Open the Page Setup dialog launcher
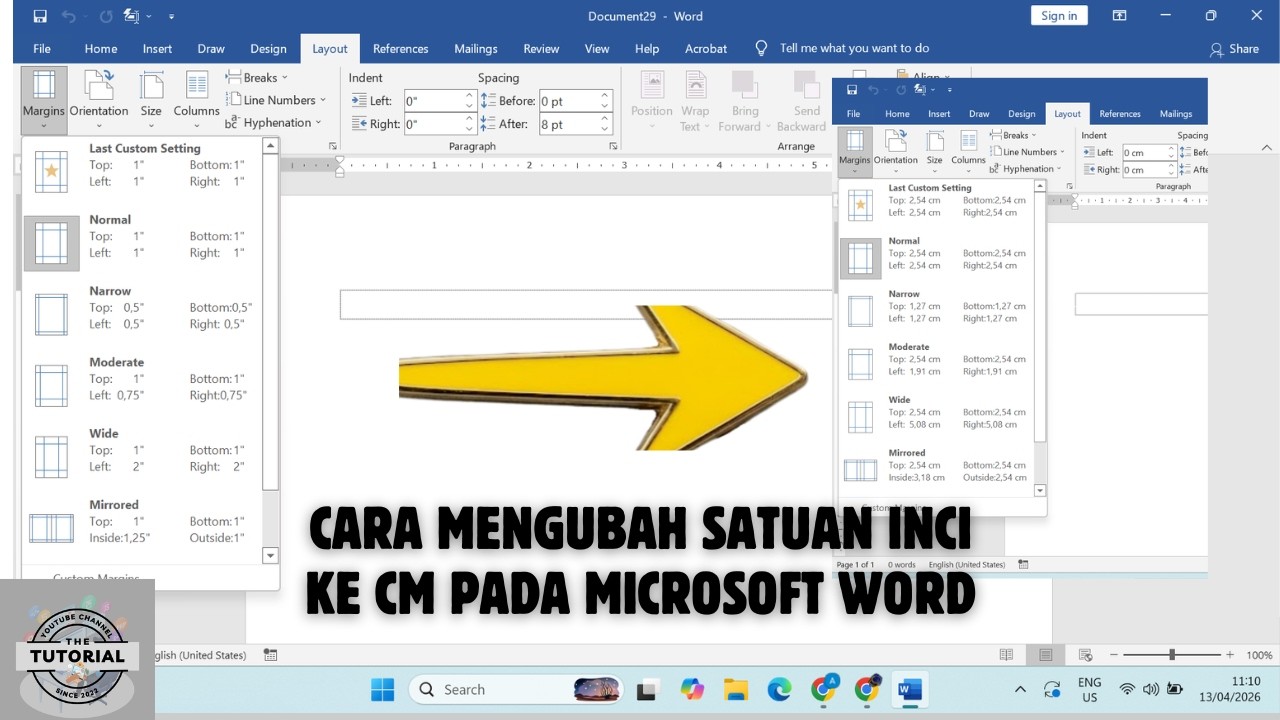This screenshot has height=720, width=1280. click(x=333, y=146)
